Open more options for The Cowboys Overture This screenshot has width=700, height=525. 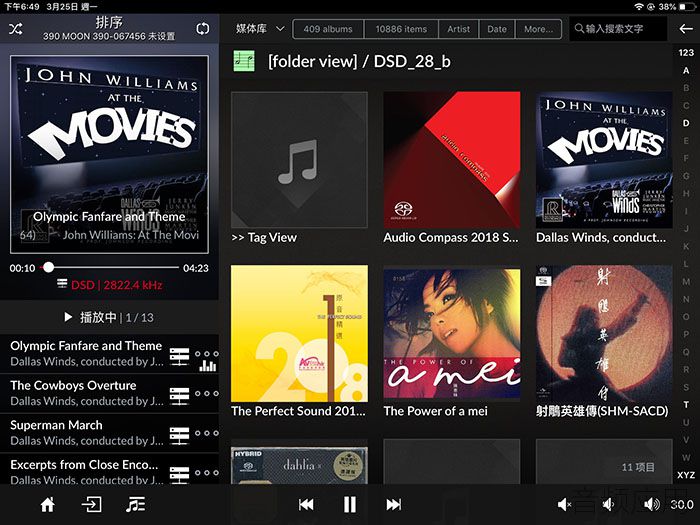[x=207, y=393]
